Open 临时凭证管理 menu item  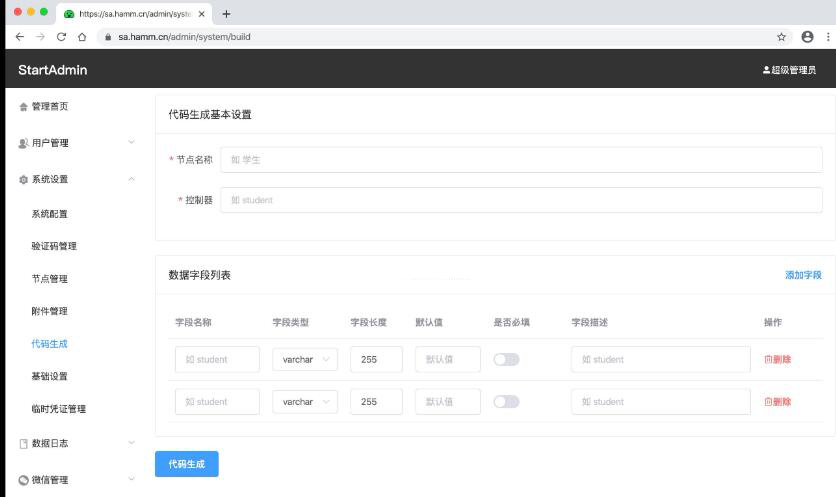tap(59, 408)
